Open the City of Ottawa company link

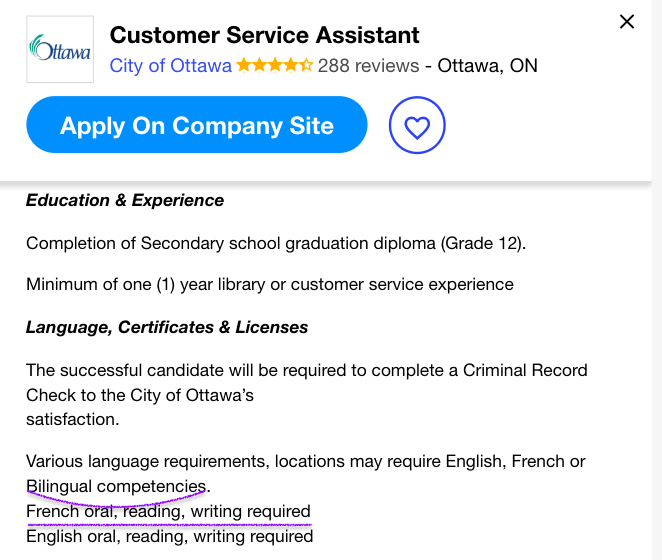171,66
